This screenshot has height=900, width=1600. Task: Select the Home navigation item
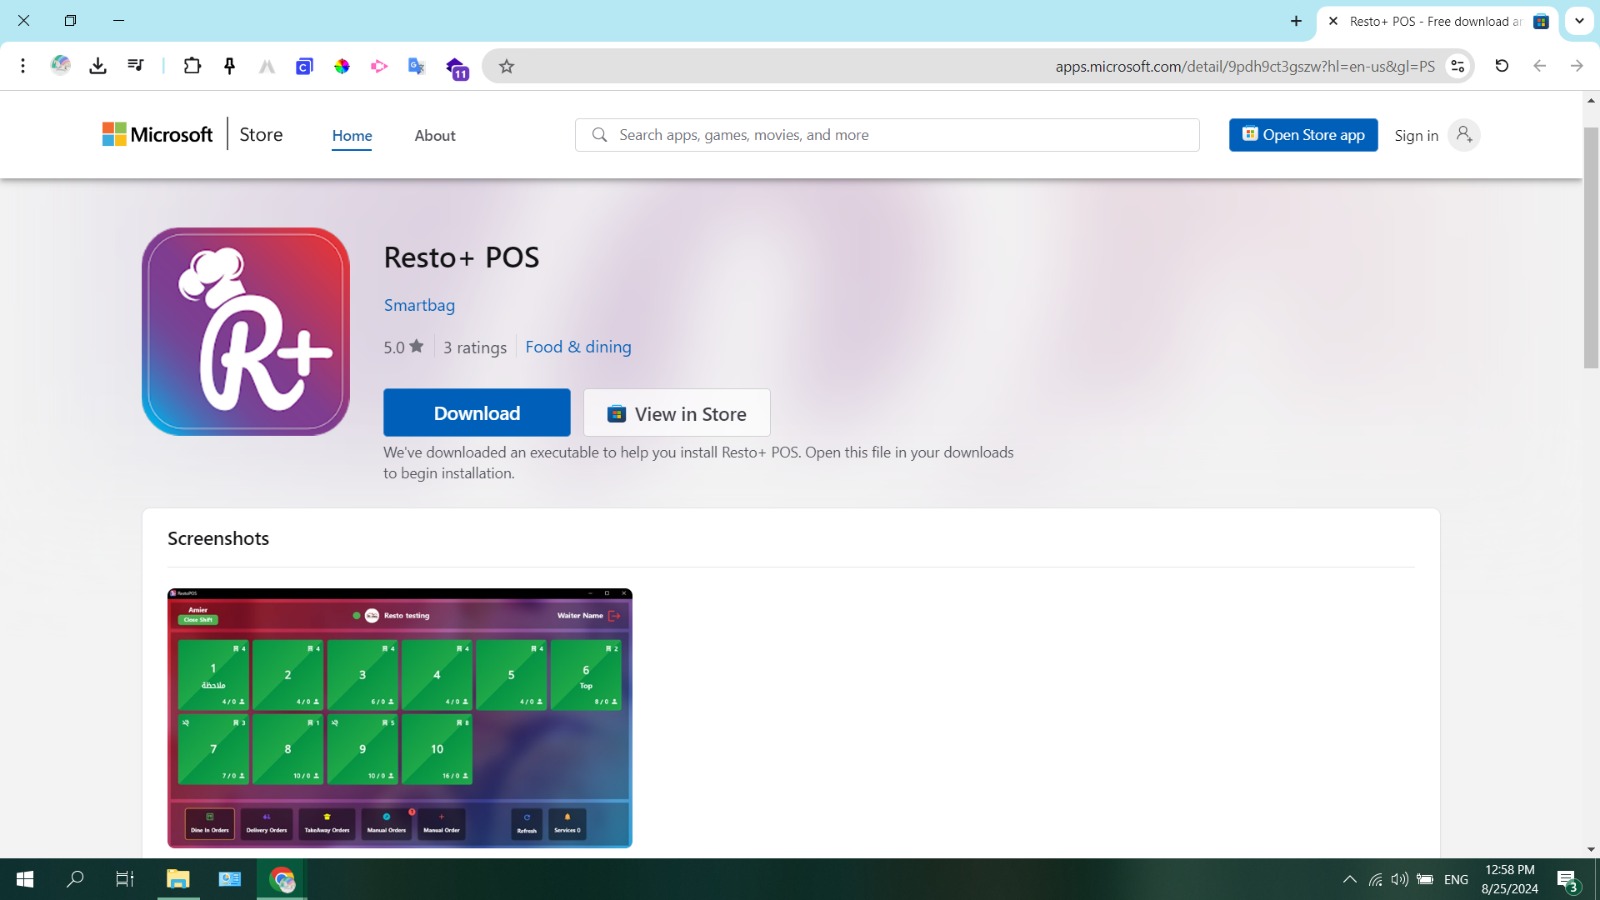(x=351, y=135)
